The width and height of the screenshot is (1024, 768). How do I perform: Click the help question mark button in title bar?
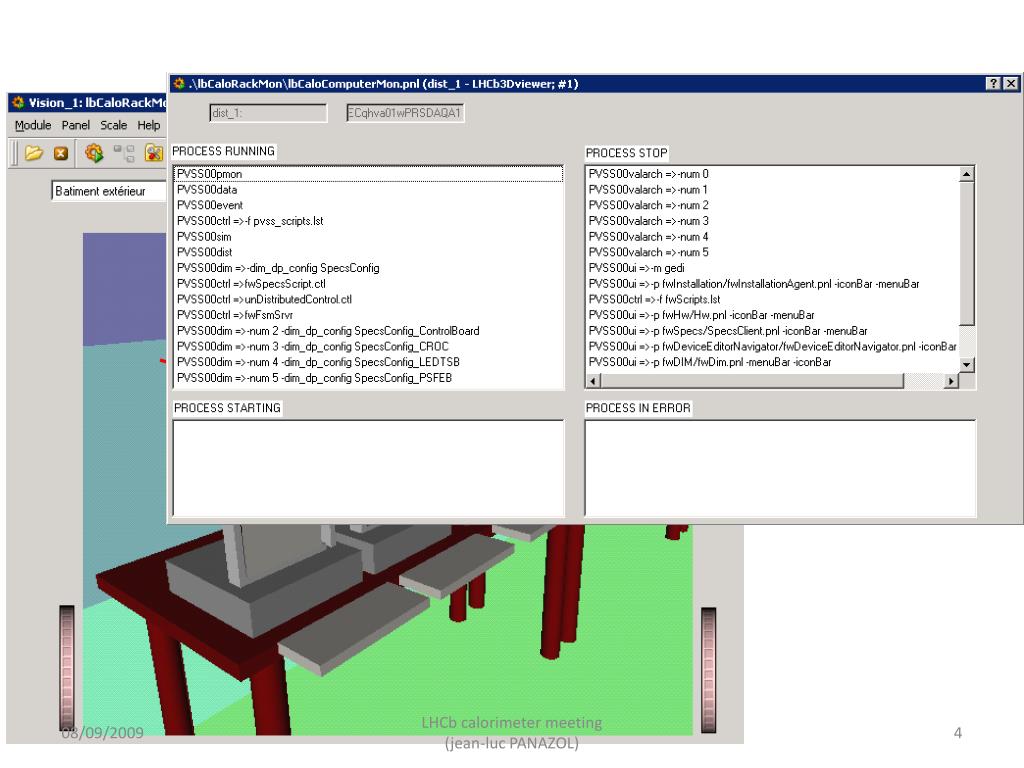point(993,84)
